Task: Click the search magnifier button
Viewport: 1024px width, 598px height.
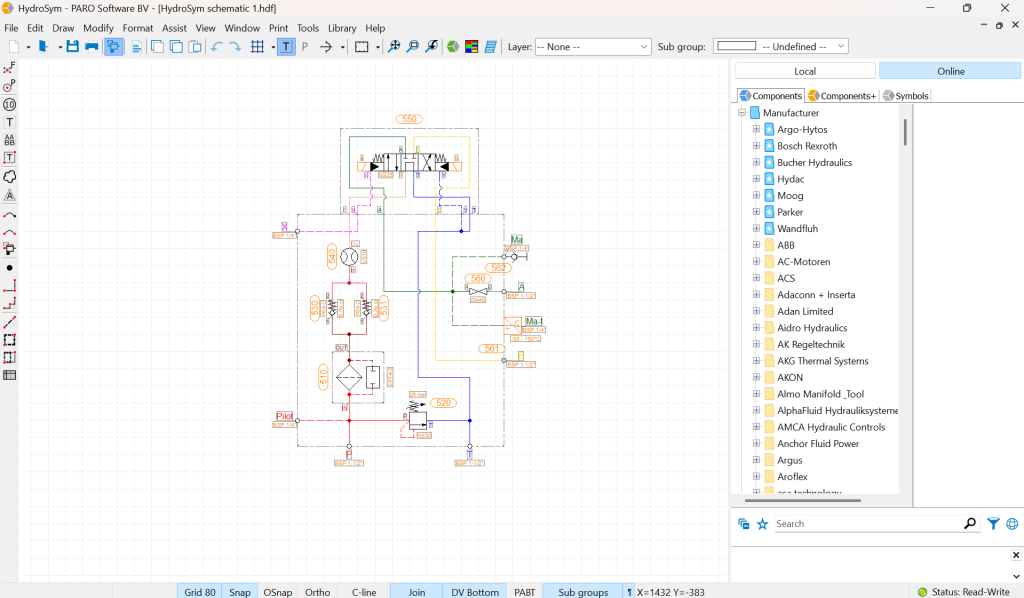Action: coord(970,524)
